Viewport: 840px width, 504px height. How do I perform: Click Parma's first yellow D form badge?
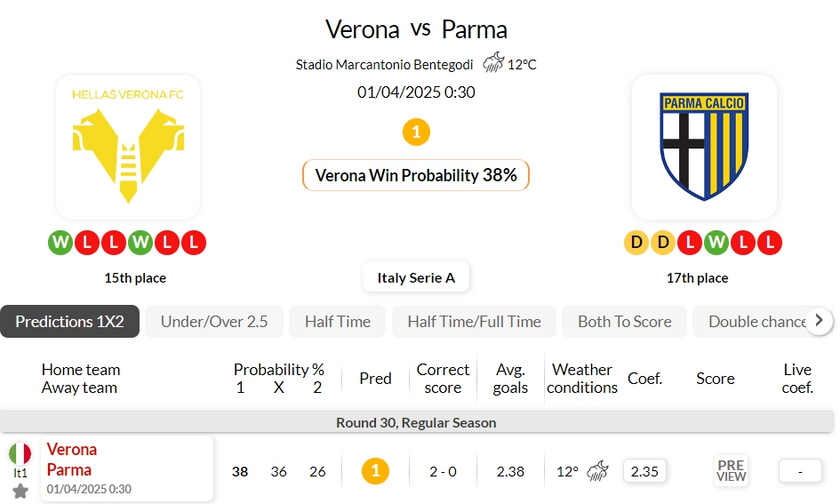[x=636, y=242]
